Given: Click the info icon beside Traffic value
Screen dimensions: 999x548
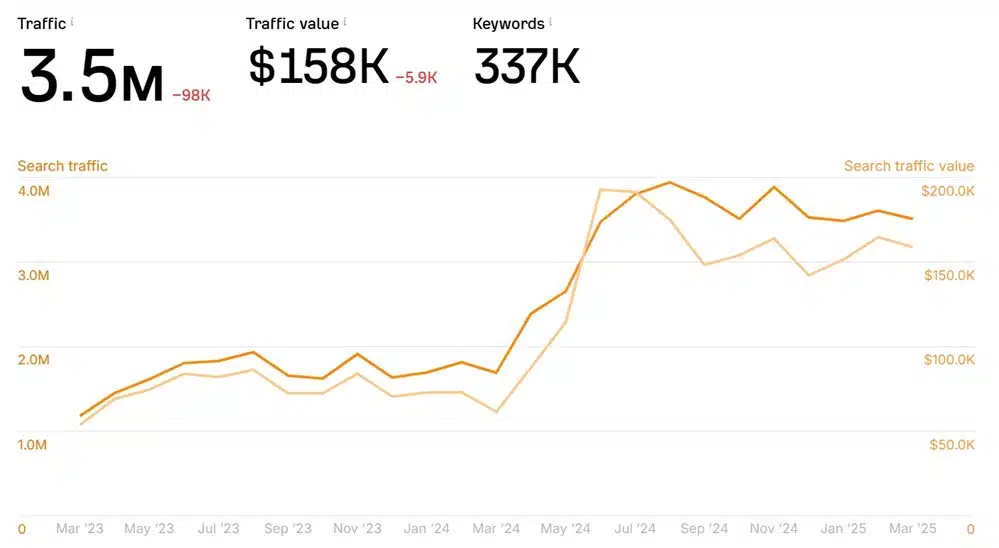Looking at the screenshot, I should (347, 21).
